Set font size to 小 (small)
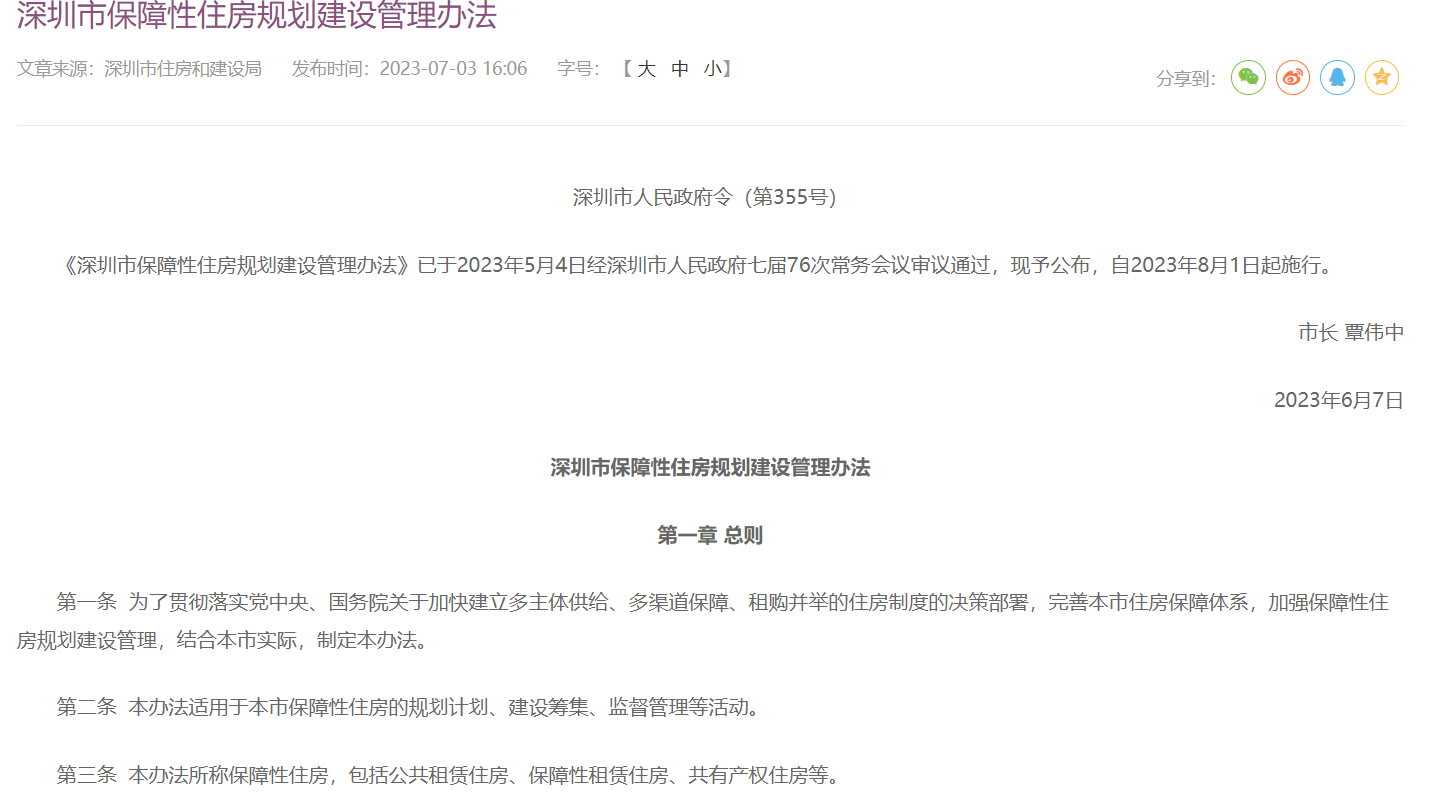 pyautogui.click(x=712, y=69)
